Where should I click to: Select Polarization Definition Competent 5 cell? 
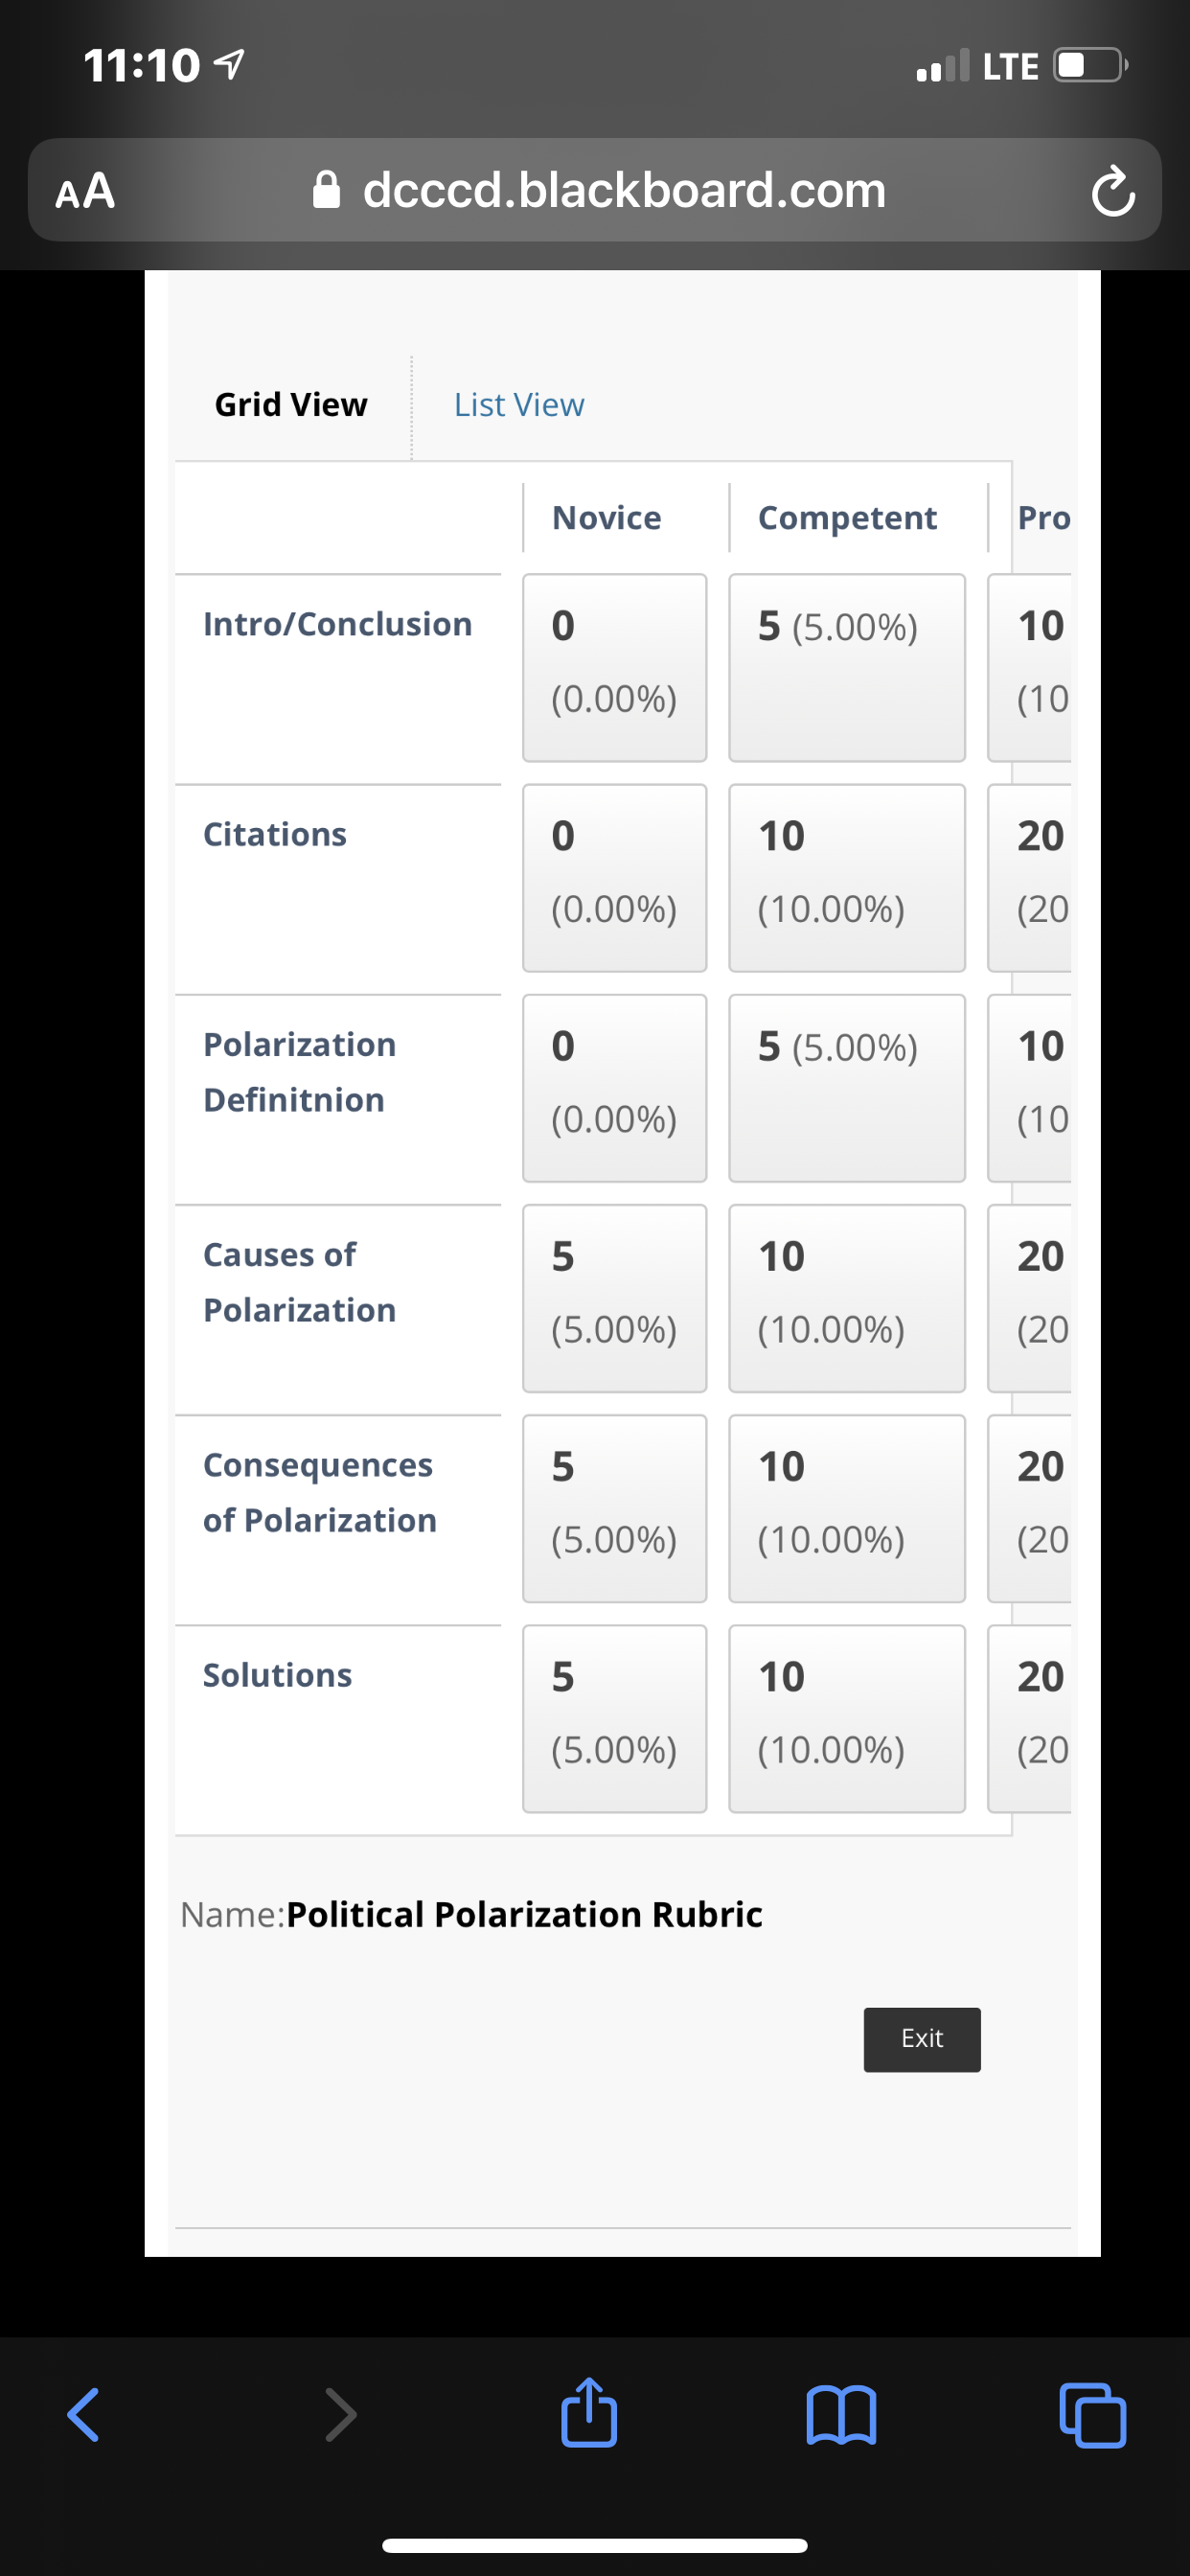(x=847, y=1087)
